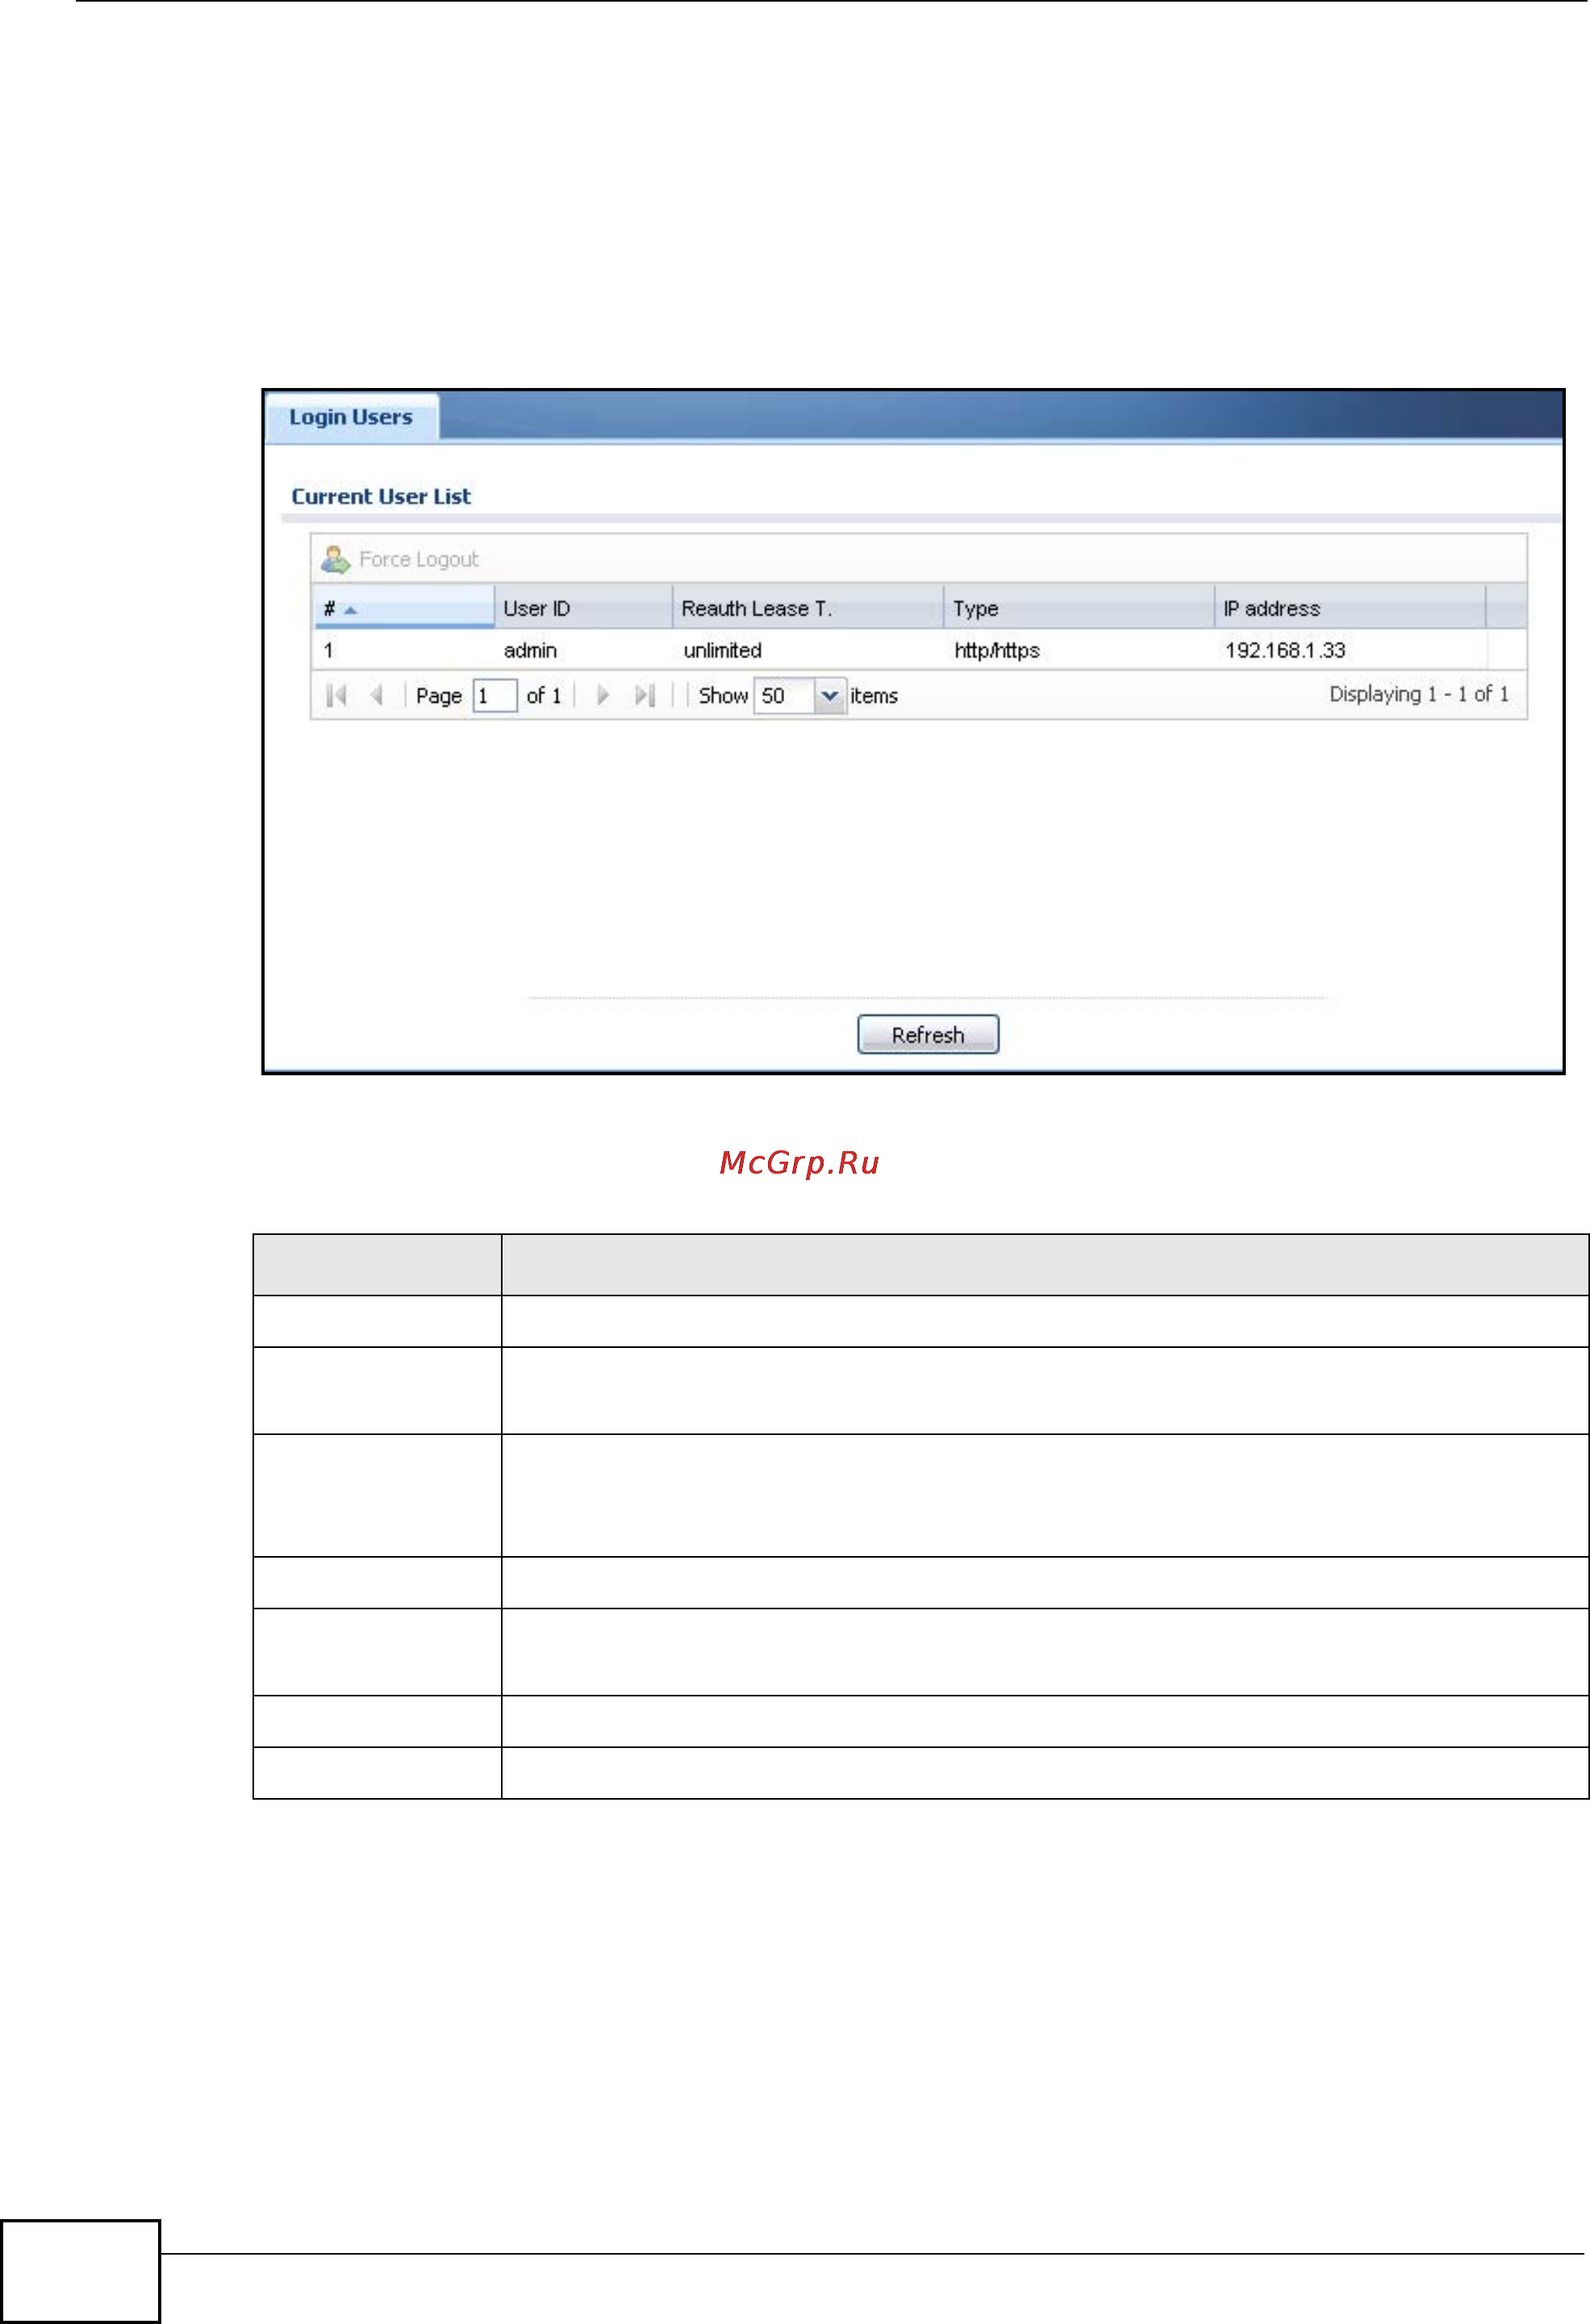Click the unlimited lease time cell
This screenshot has height=2324, width=1590.
[722, 650]
